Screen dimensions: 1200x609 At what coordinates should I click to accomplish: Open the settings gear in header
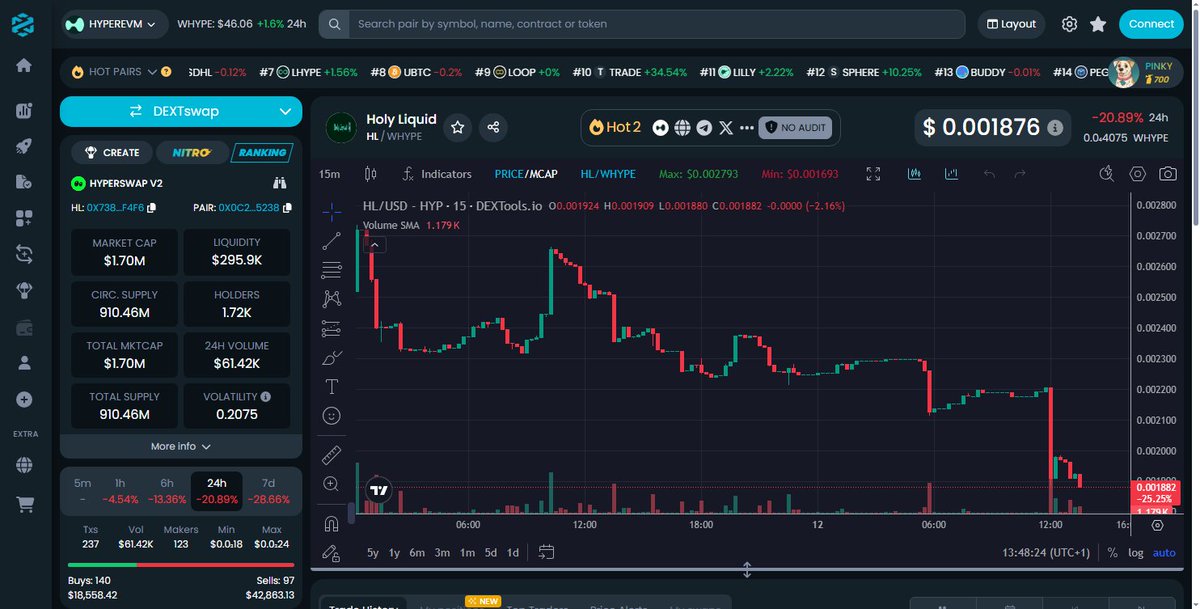click(1069, 24)
